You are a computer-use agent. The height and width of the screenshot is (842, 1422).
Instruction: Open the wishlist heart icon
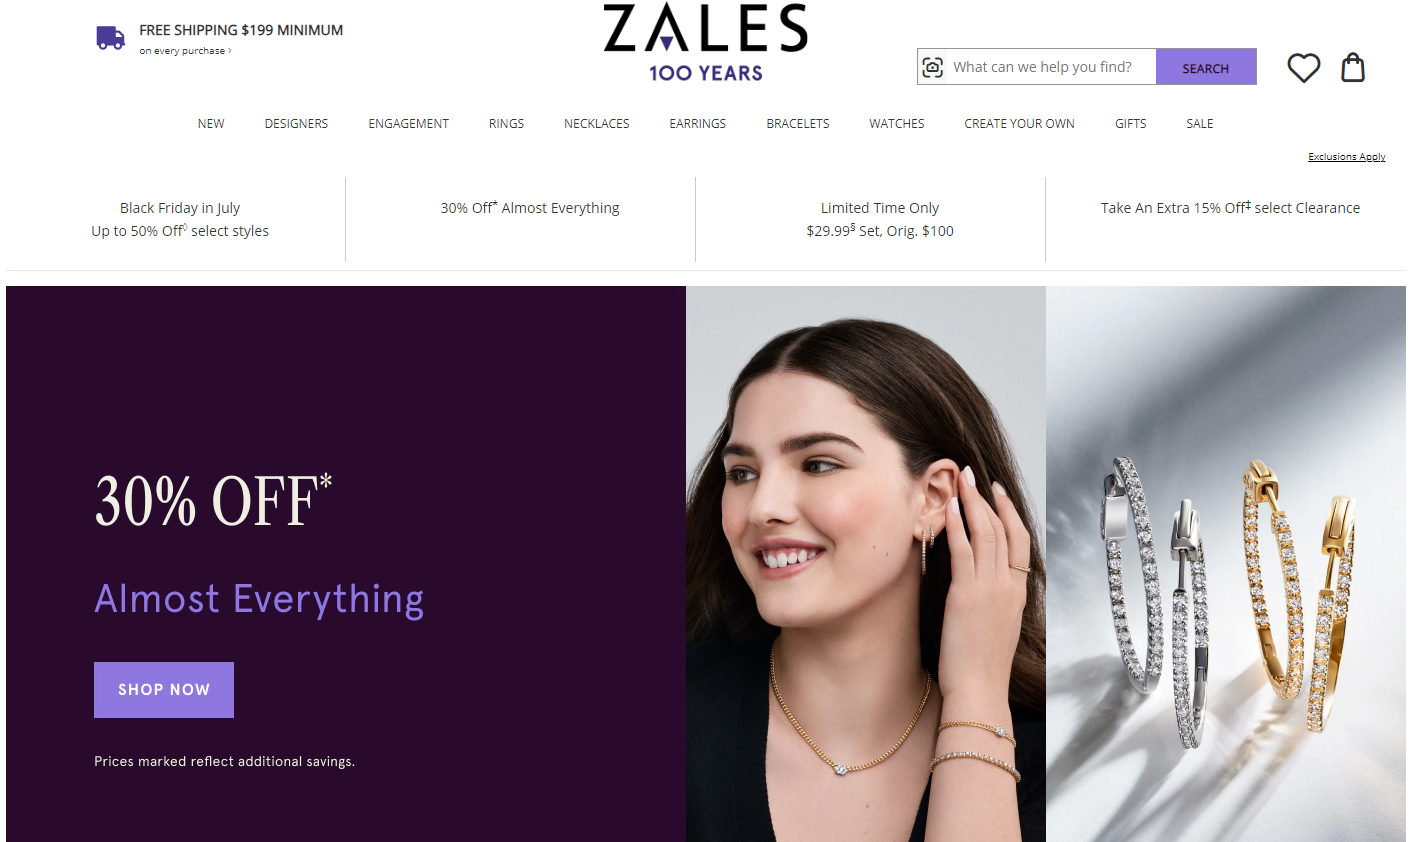[x=1304, y=68]
